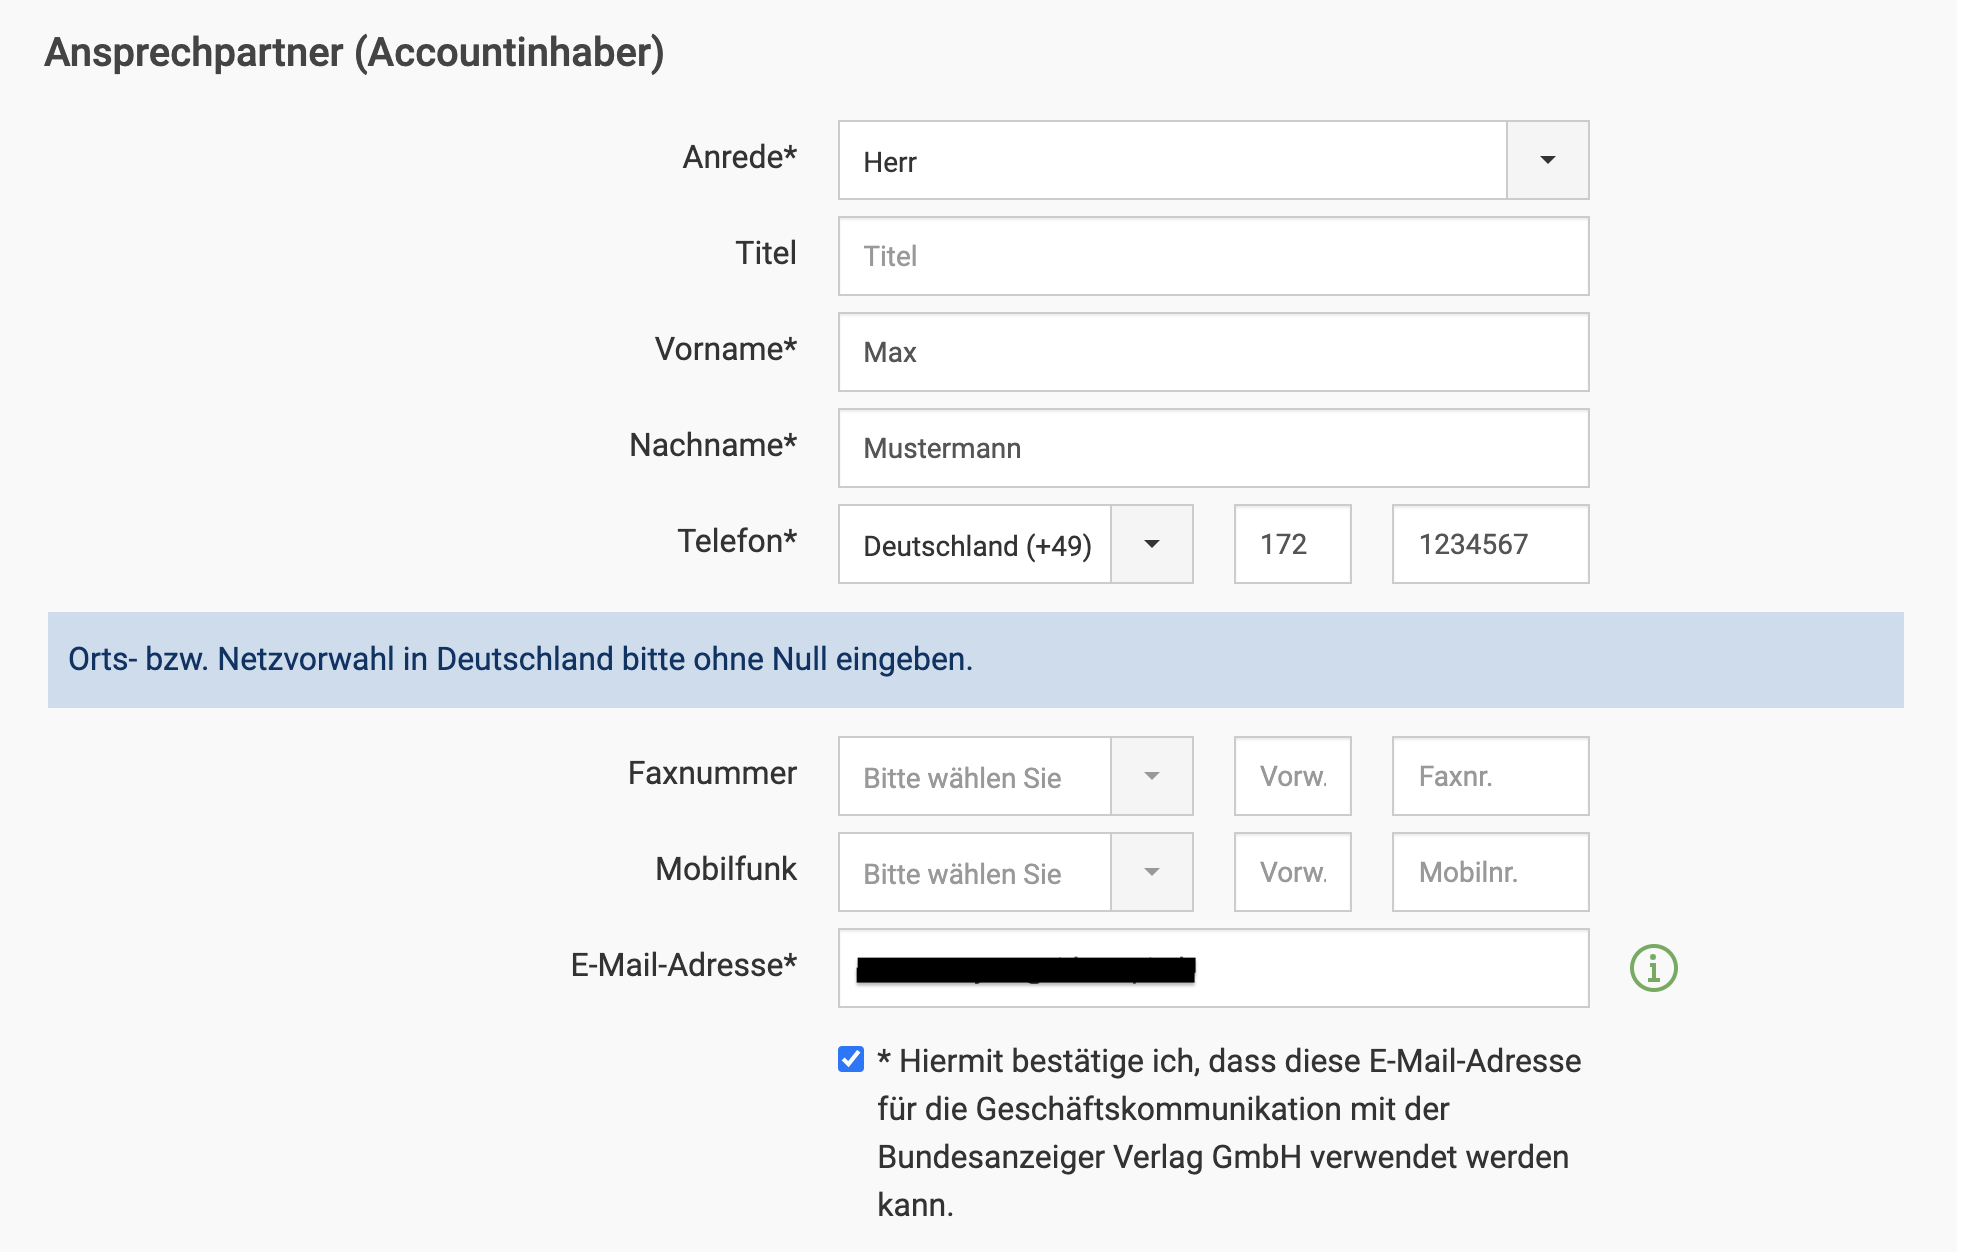This screenshot has width=1974, height=1252.
Task: Uncheck the E-Mail confirmation checkbox
Action: [x=851, y=1059]
